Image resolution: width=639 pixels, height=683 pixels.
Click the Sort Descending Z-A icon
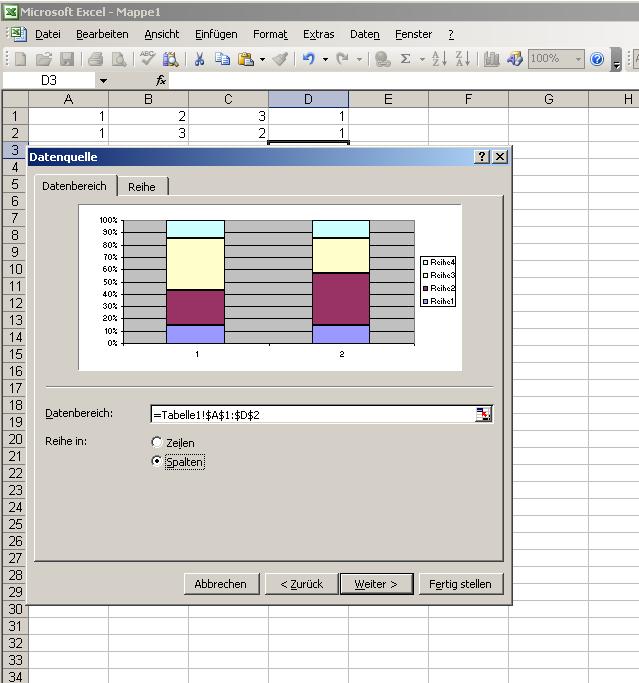click(x=463, y=59)
